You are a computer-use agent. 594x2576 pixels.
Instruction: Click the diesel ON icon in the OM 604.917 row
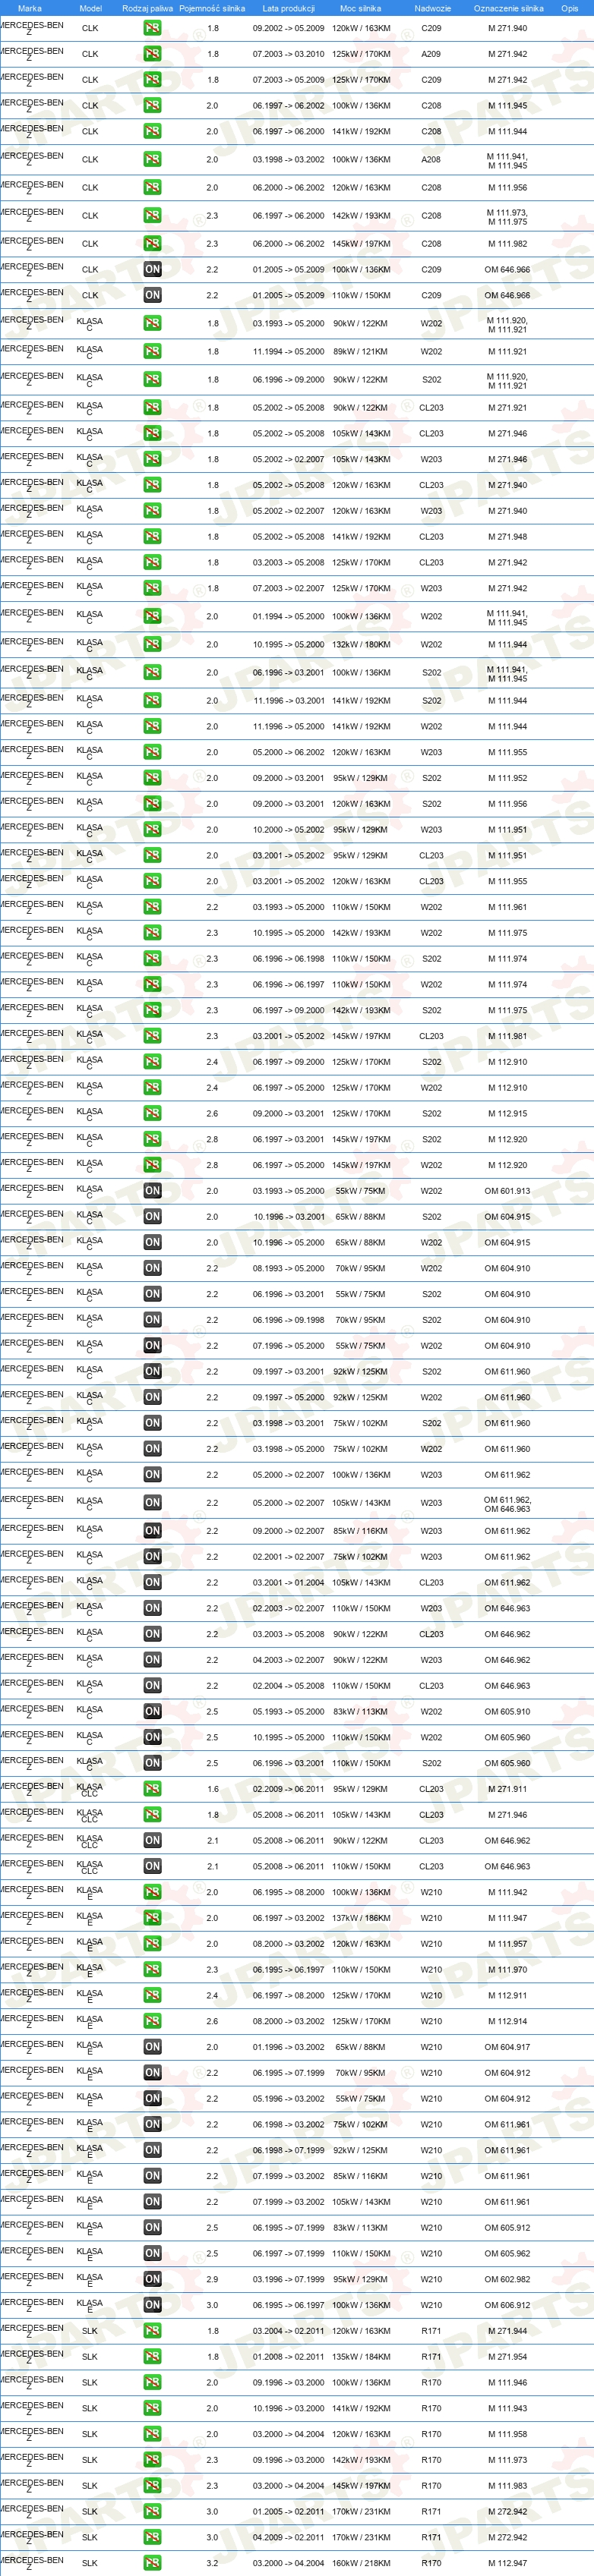point(152,2047)
